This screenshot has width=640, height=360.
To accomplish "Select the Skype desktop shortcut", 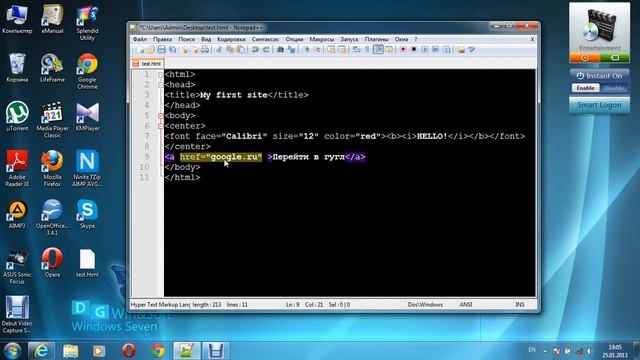I will [x=87, y=214].
